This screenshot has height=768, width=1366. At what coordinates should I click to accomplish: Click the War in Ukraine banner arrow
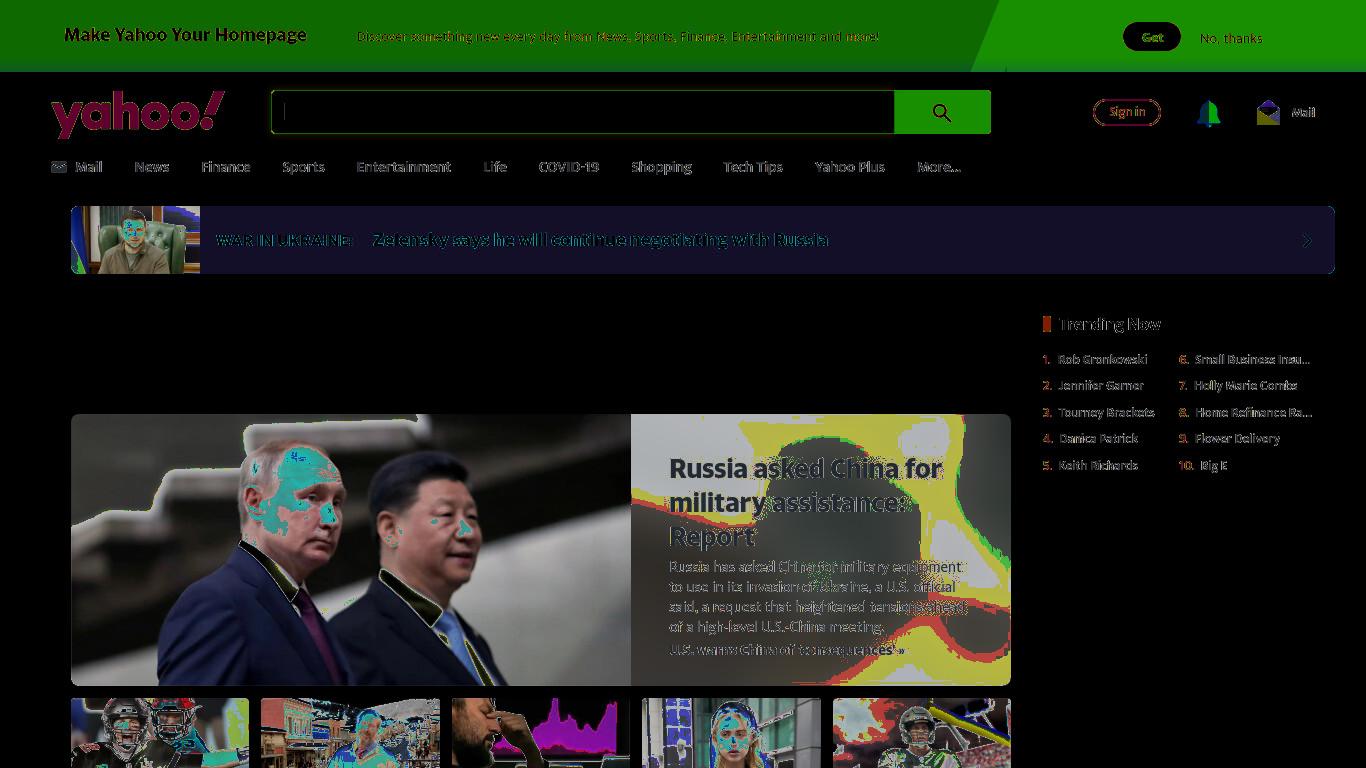[x=1307, y=240]
